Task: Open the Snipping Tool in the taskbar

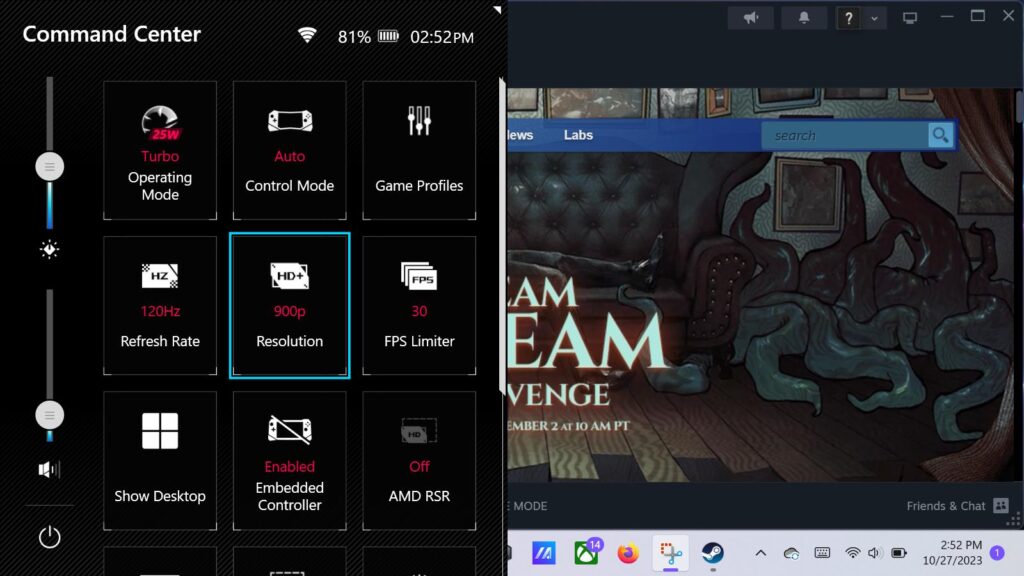Action: click(671, 554)
